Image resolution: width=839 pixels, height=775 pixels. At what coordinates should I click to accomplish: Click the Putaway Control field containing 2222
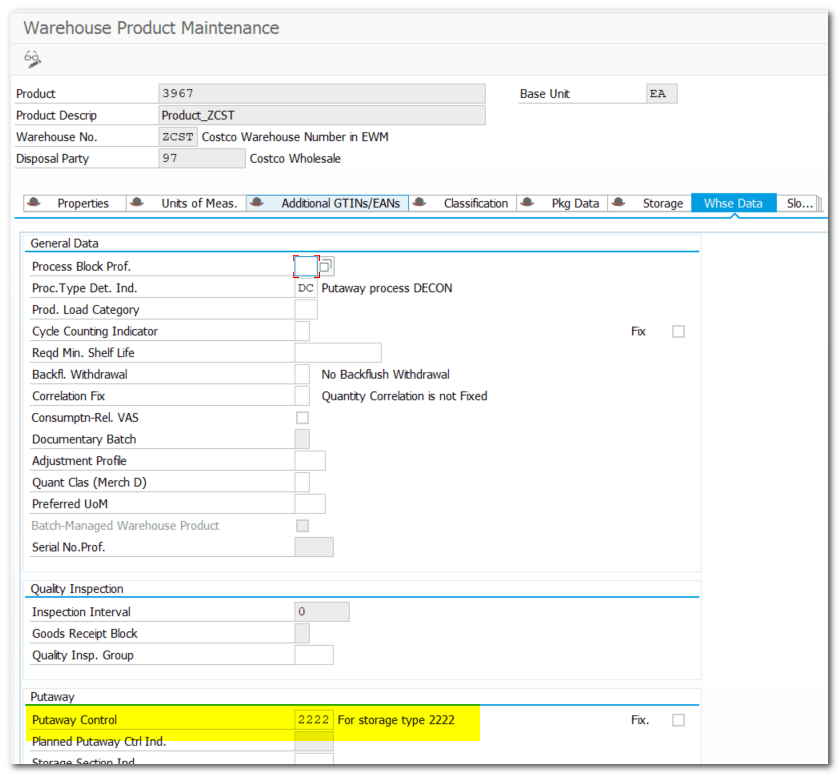click(314, 719)
